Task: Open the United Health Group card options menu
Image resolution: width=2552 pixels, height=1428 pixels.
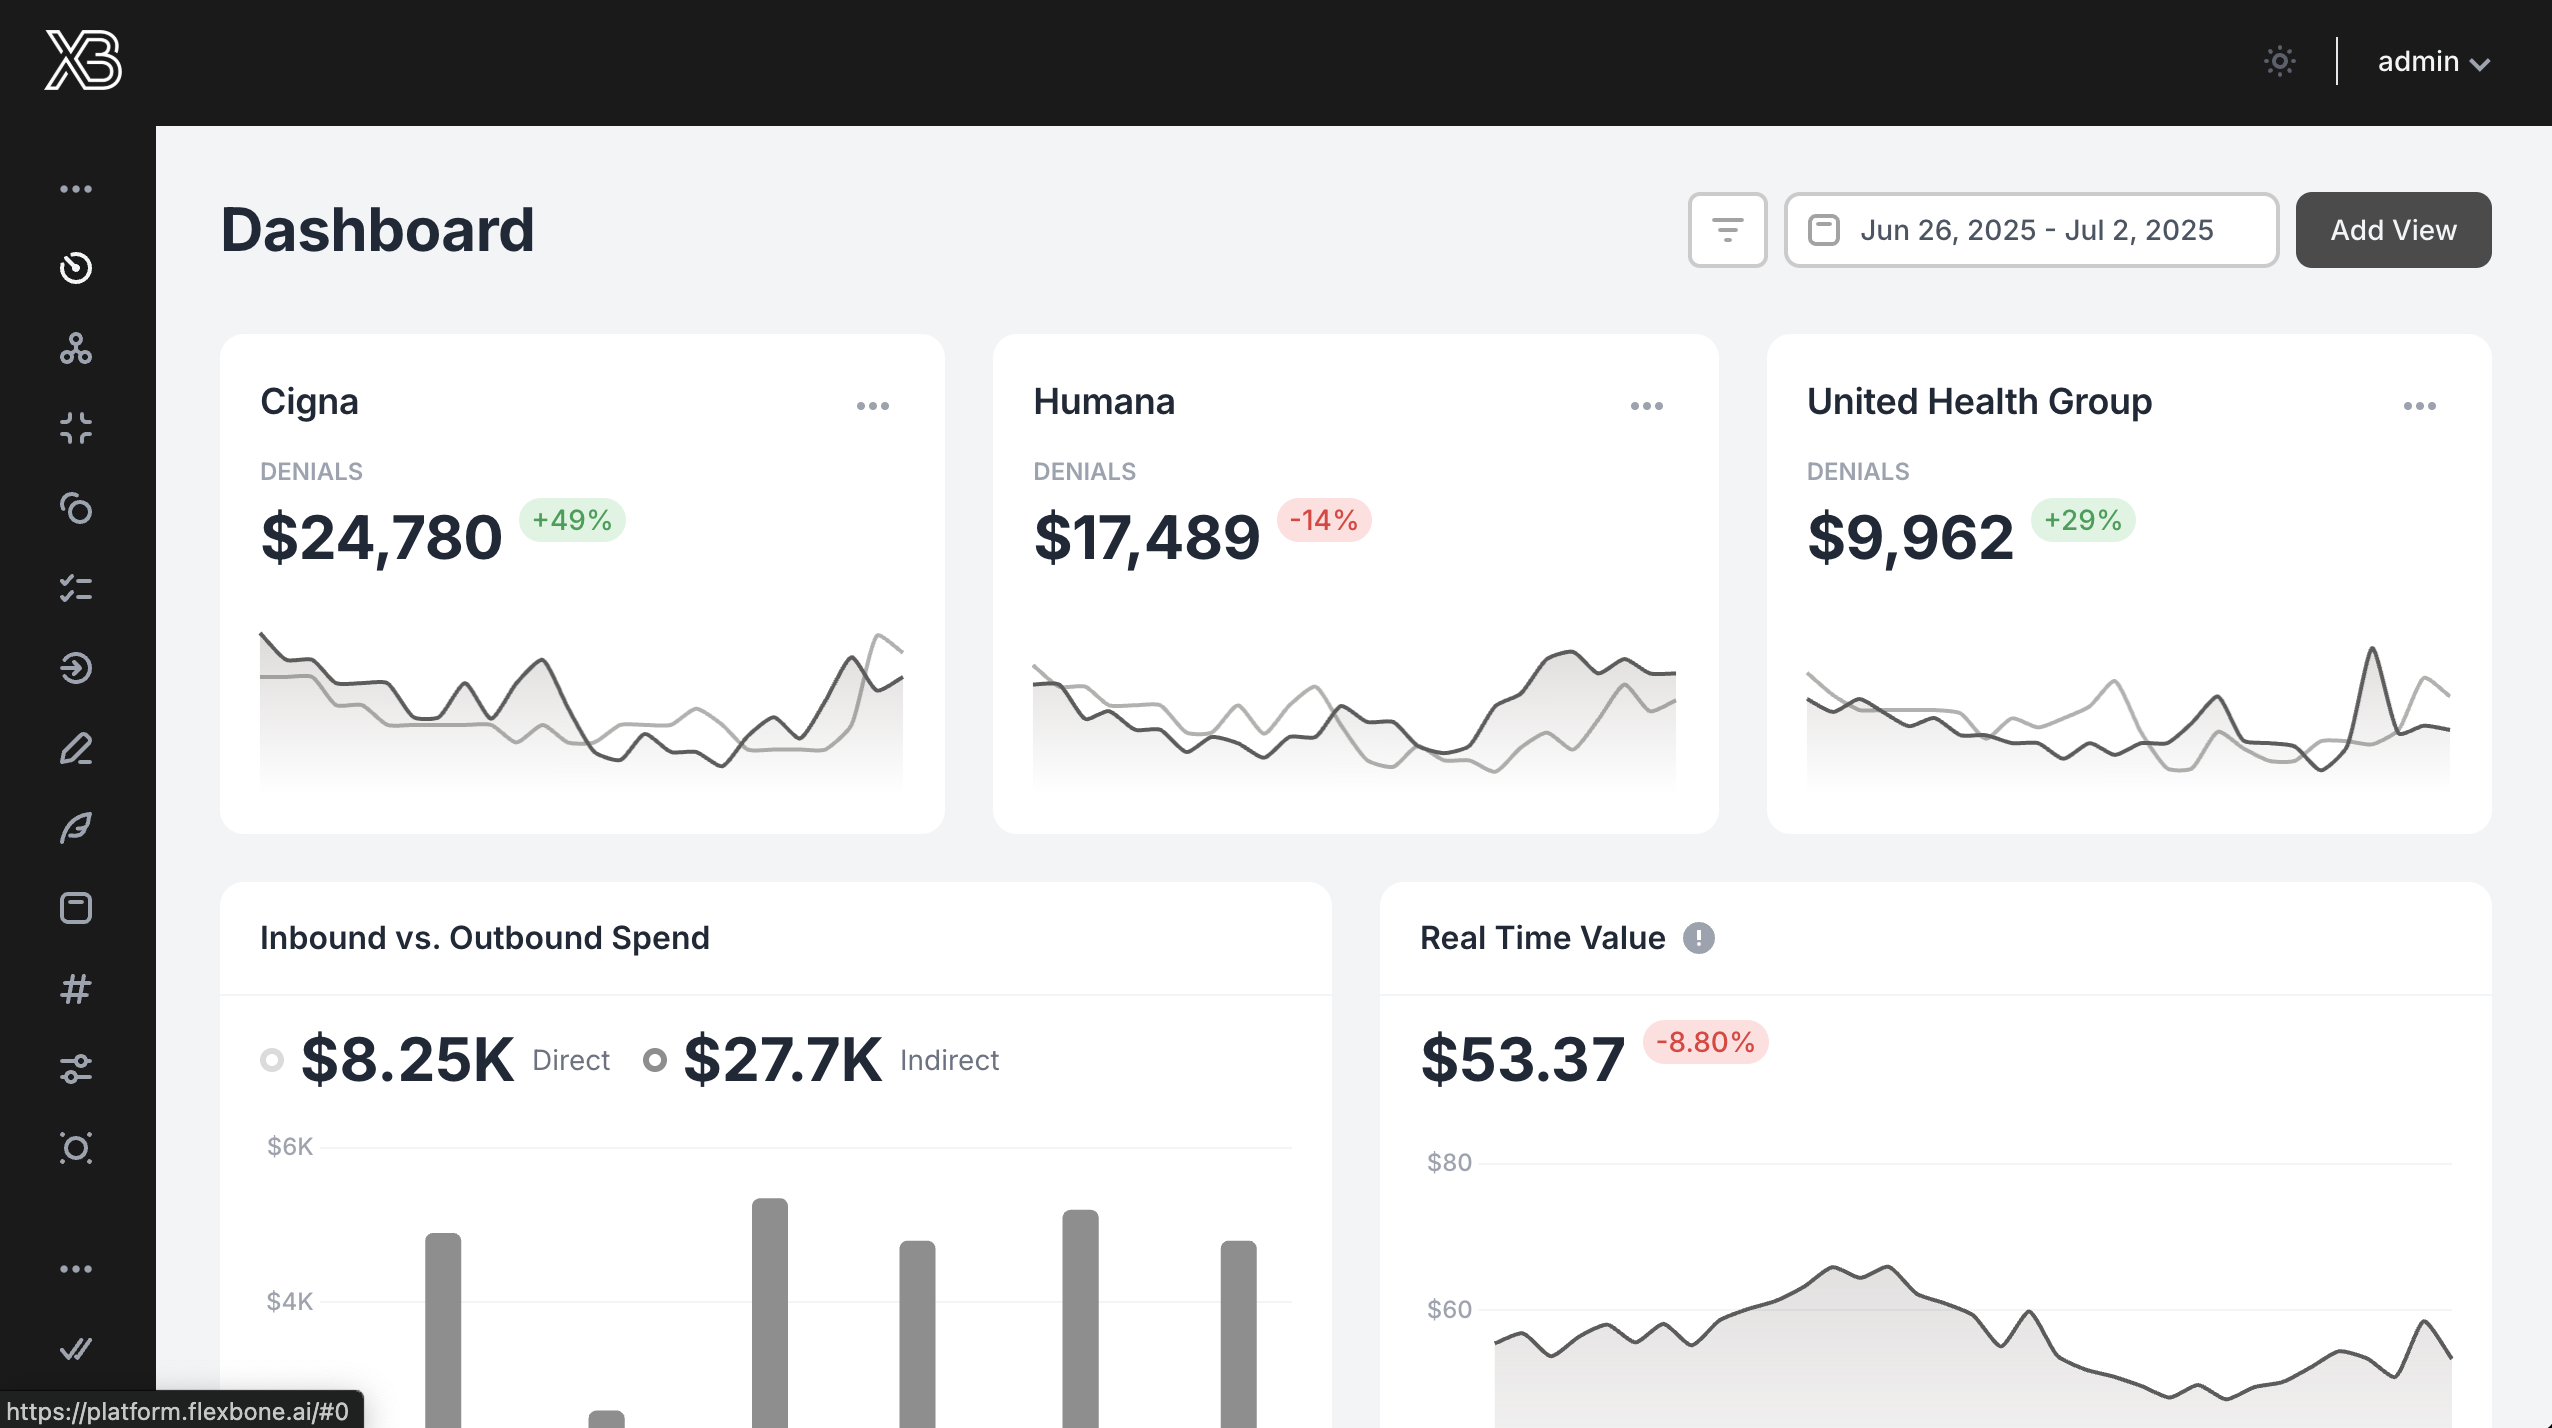Action: click(2420, 406)
